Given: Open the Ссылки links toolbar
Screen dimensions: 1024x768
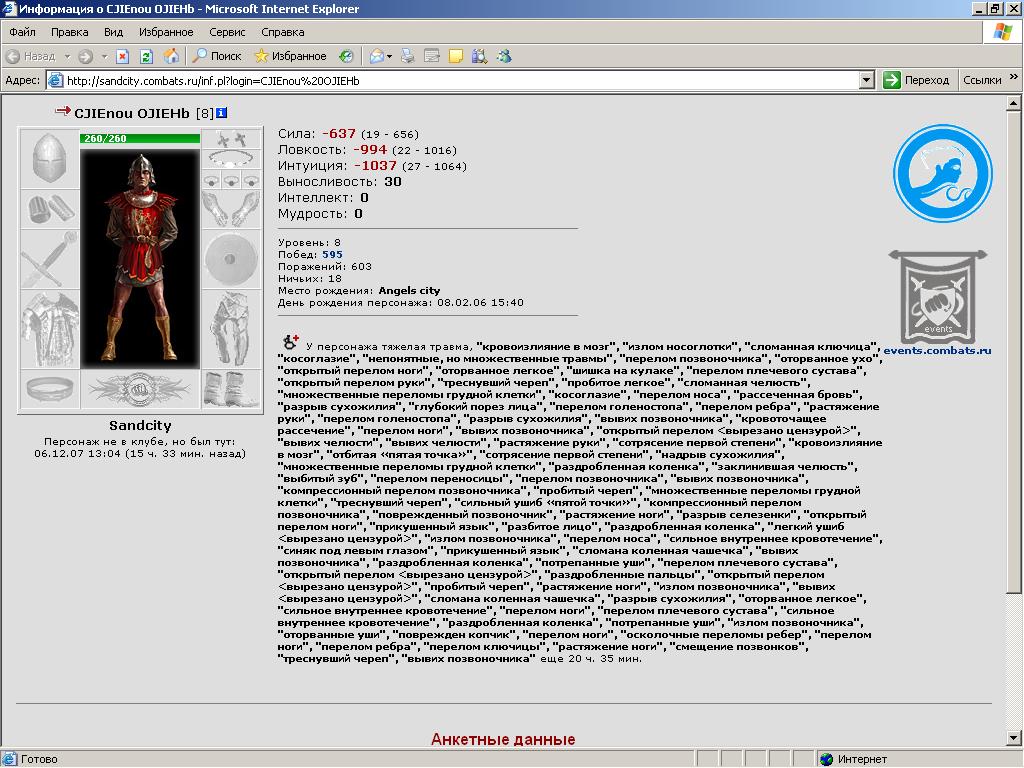Looking at the screenshot, I should [982, 80].
